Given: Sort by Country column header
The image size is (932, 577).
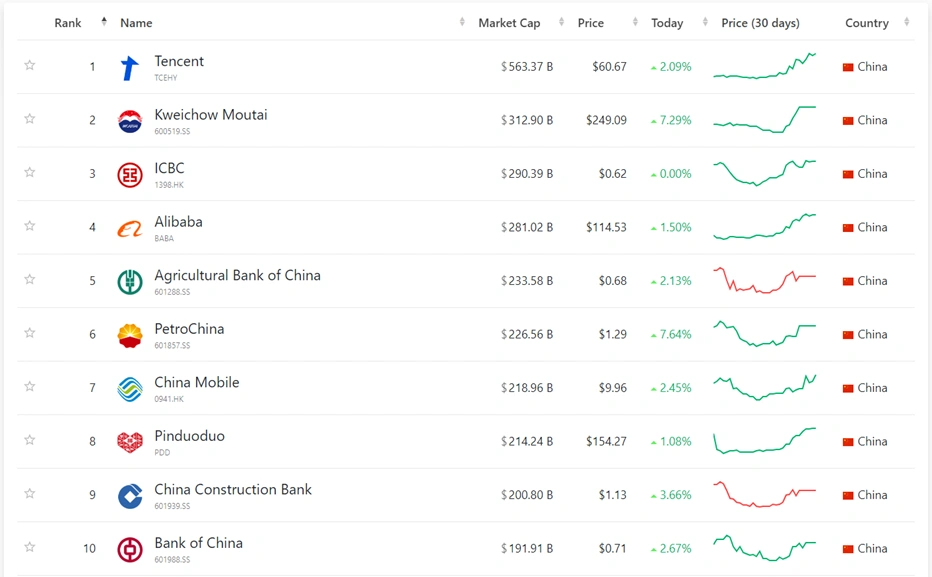Looking at the screenshot, I should [x=866, y=23].
